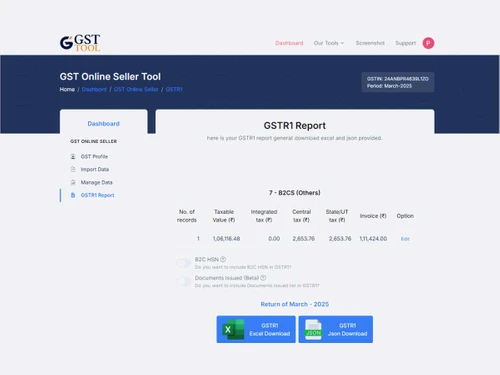
Task: Click the 7 - B2CS (Others) heading
Action: [295, 193]
